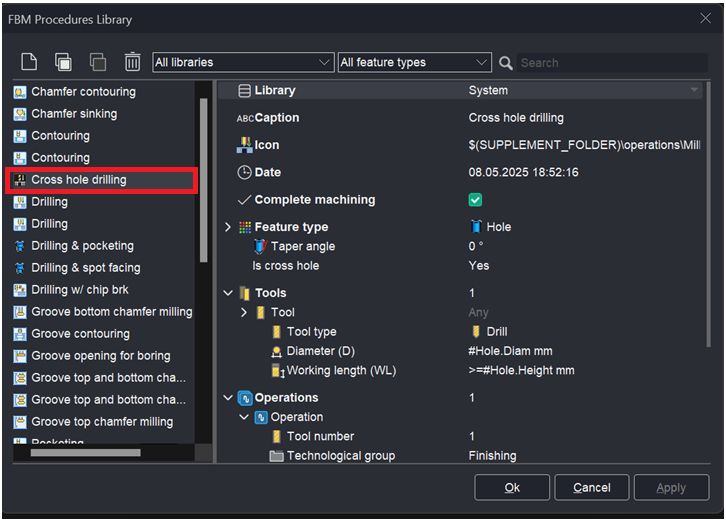Collapse the Tools property section

coord(229,293)
